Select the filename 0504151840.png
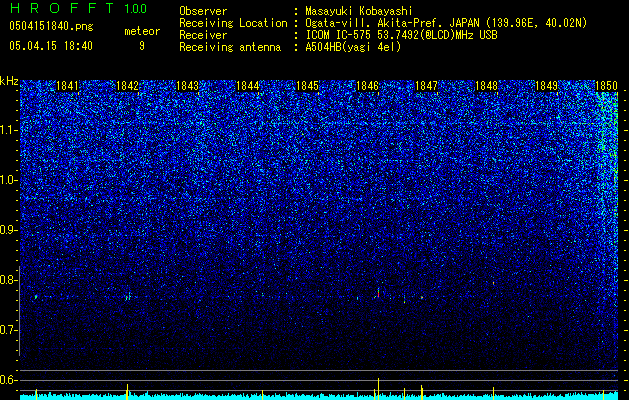Image resolution: width=629 pixels, height=400 pixels. tap(51, 26)
